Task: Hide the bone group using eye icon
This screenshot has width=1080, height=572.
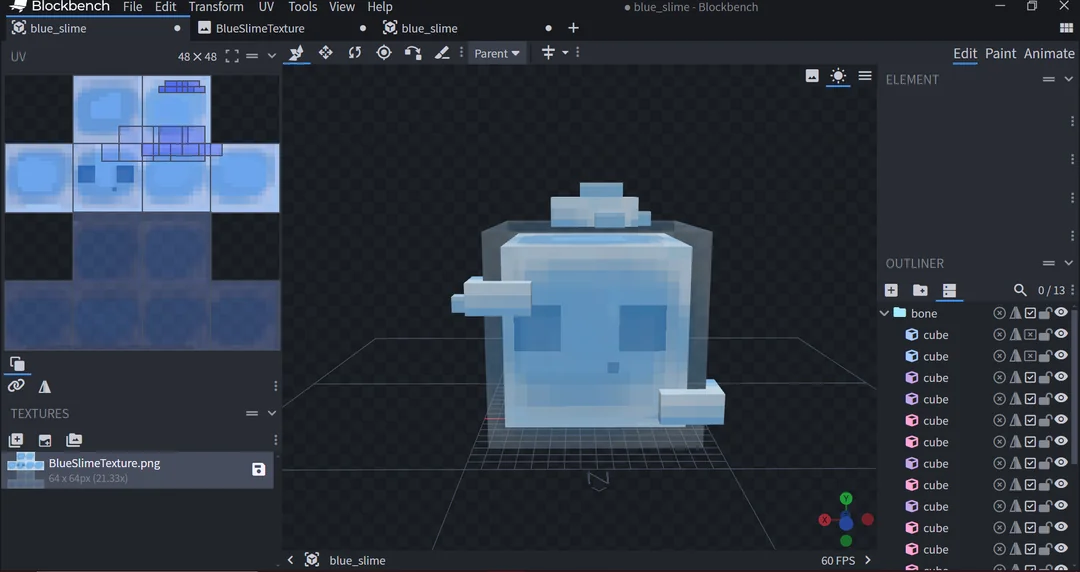Action: (1061, 313)
